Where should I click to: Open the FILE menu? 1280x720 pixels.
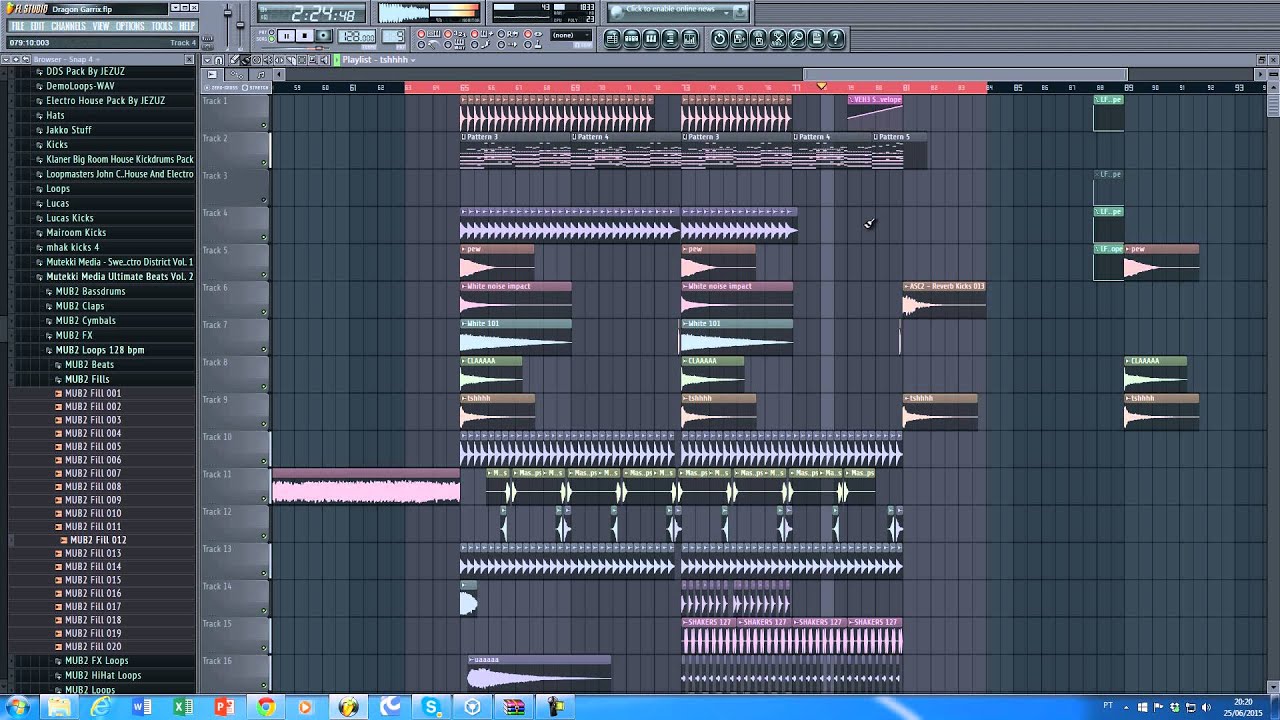click(17, 26)
